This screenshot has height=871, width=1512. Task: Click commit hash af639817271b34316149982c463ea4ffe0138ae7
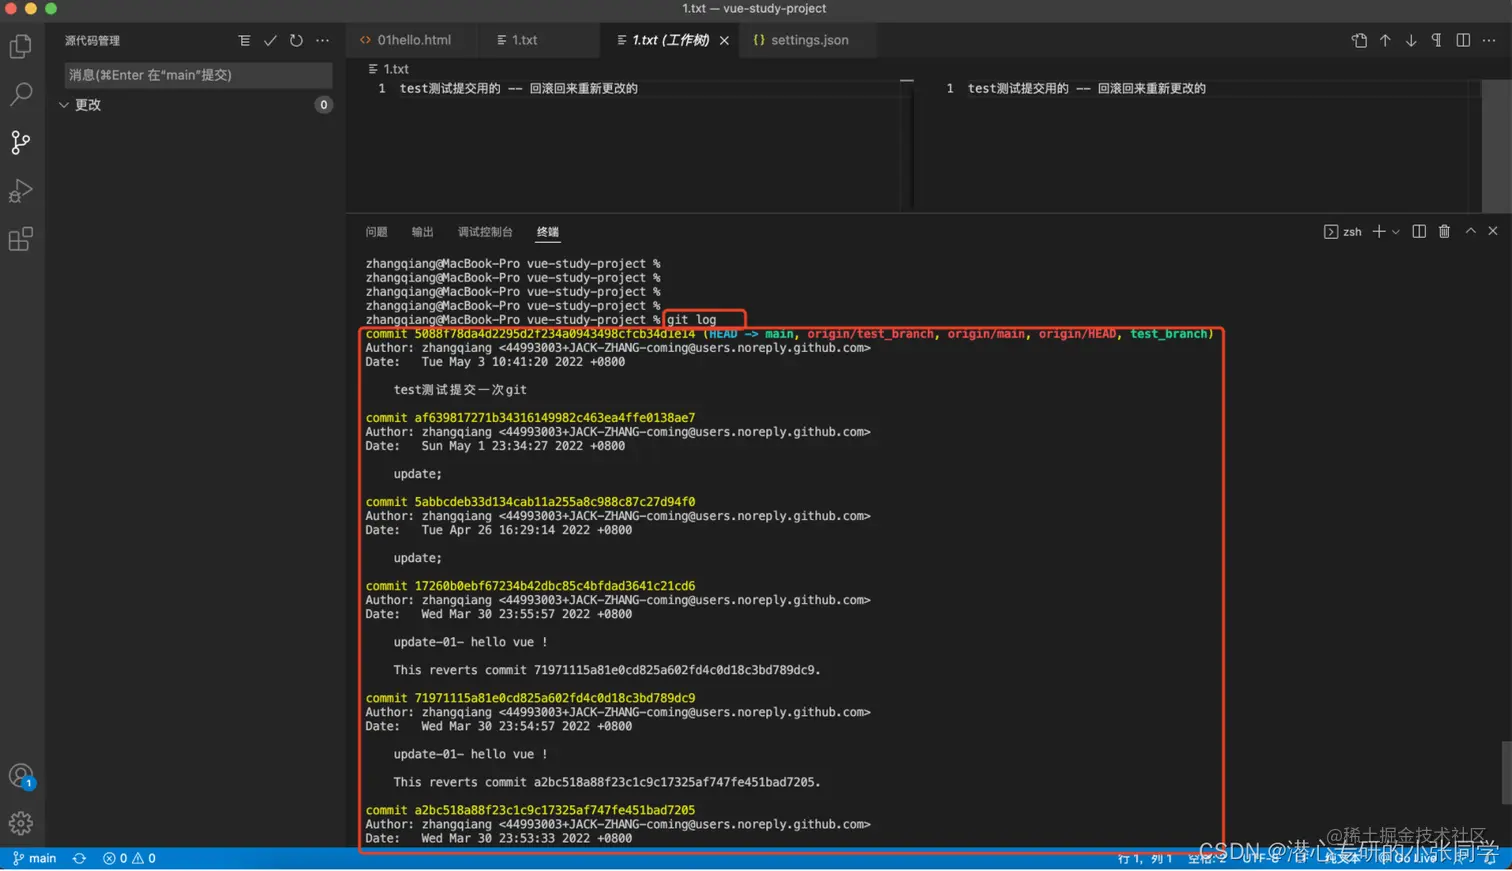tap(555, 418)
